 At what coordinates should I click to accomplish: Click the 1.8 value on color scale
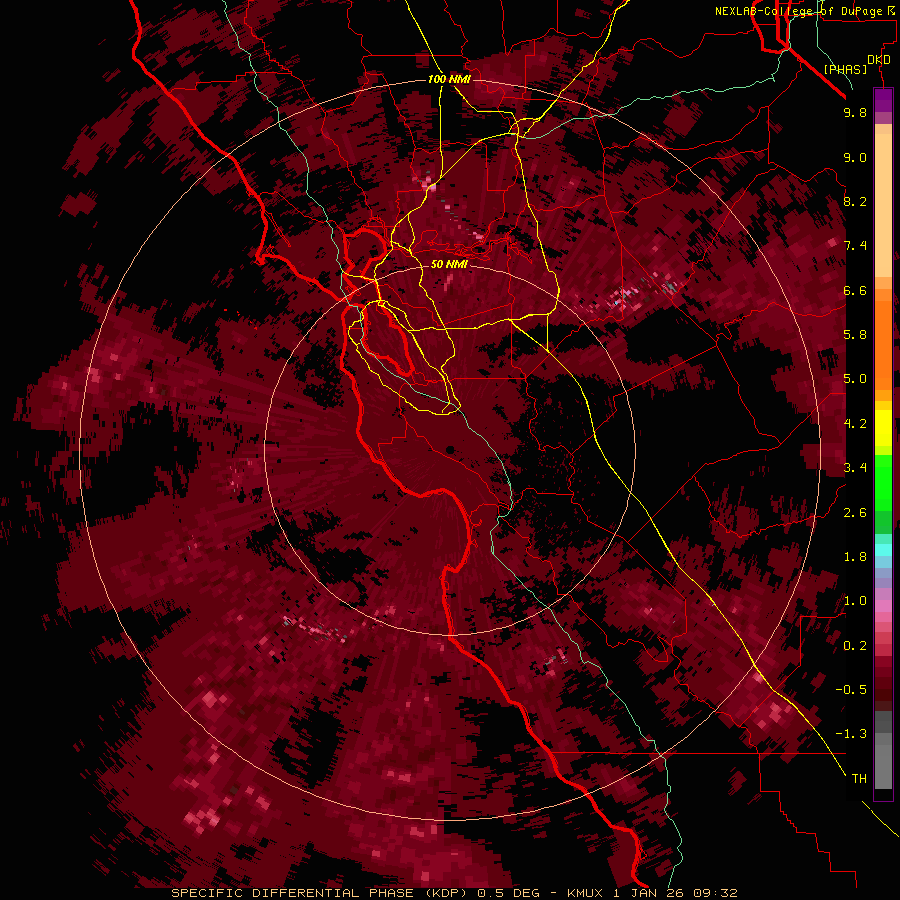855,556
